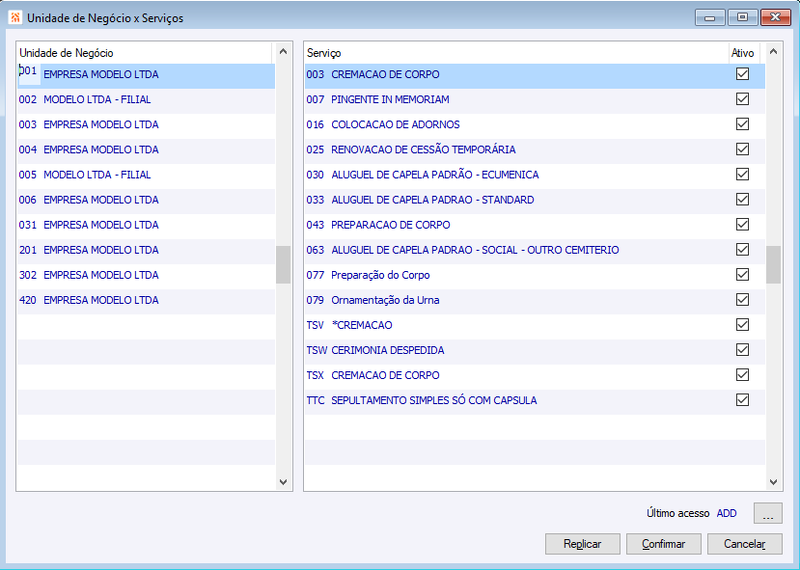Image resolution: width=800 pixels, height=570 pixels.
Task: Select service 077 Preparação do Corpo
Action: [535, 276]
